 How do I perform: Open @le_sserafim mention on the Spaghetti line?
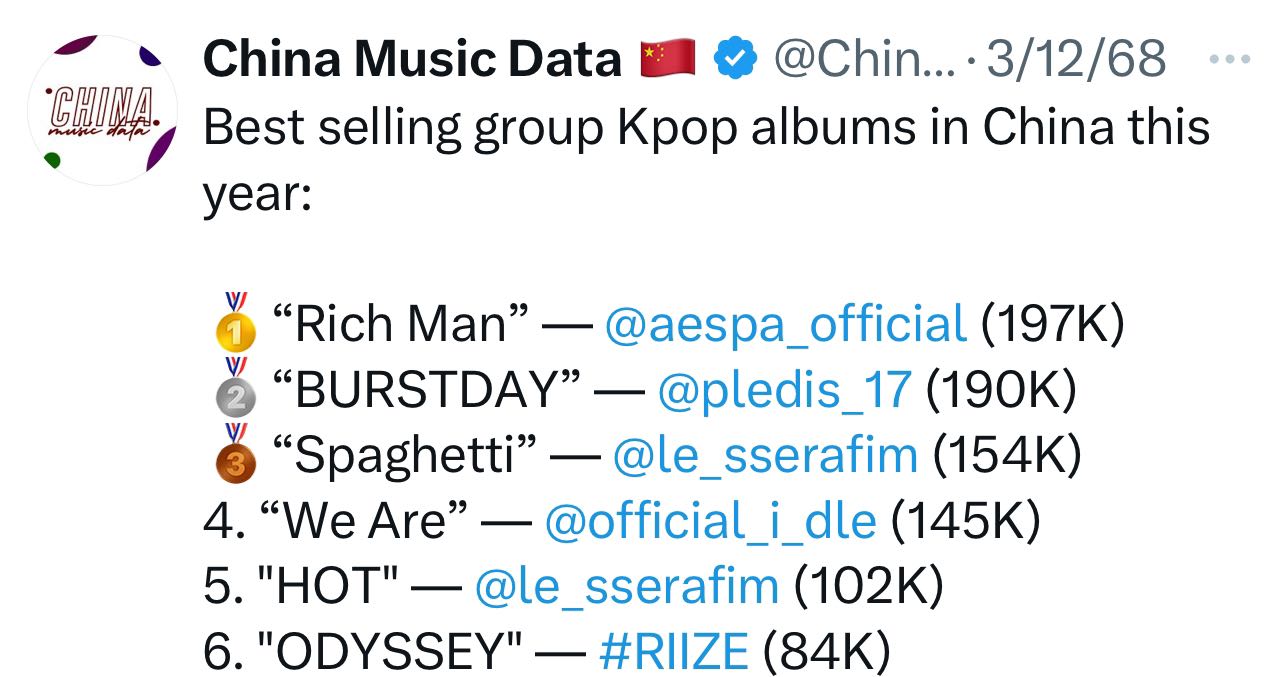(764, 456)
